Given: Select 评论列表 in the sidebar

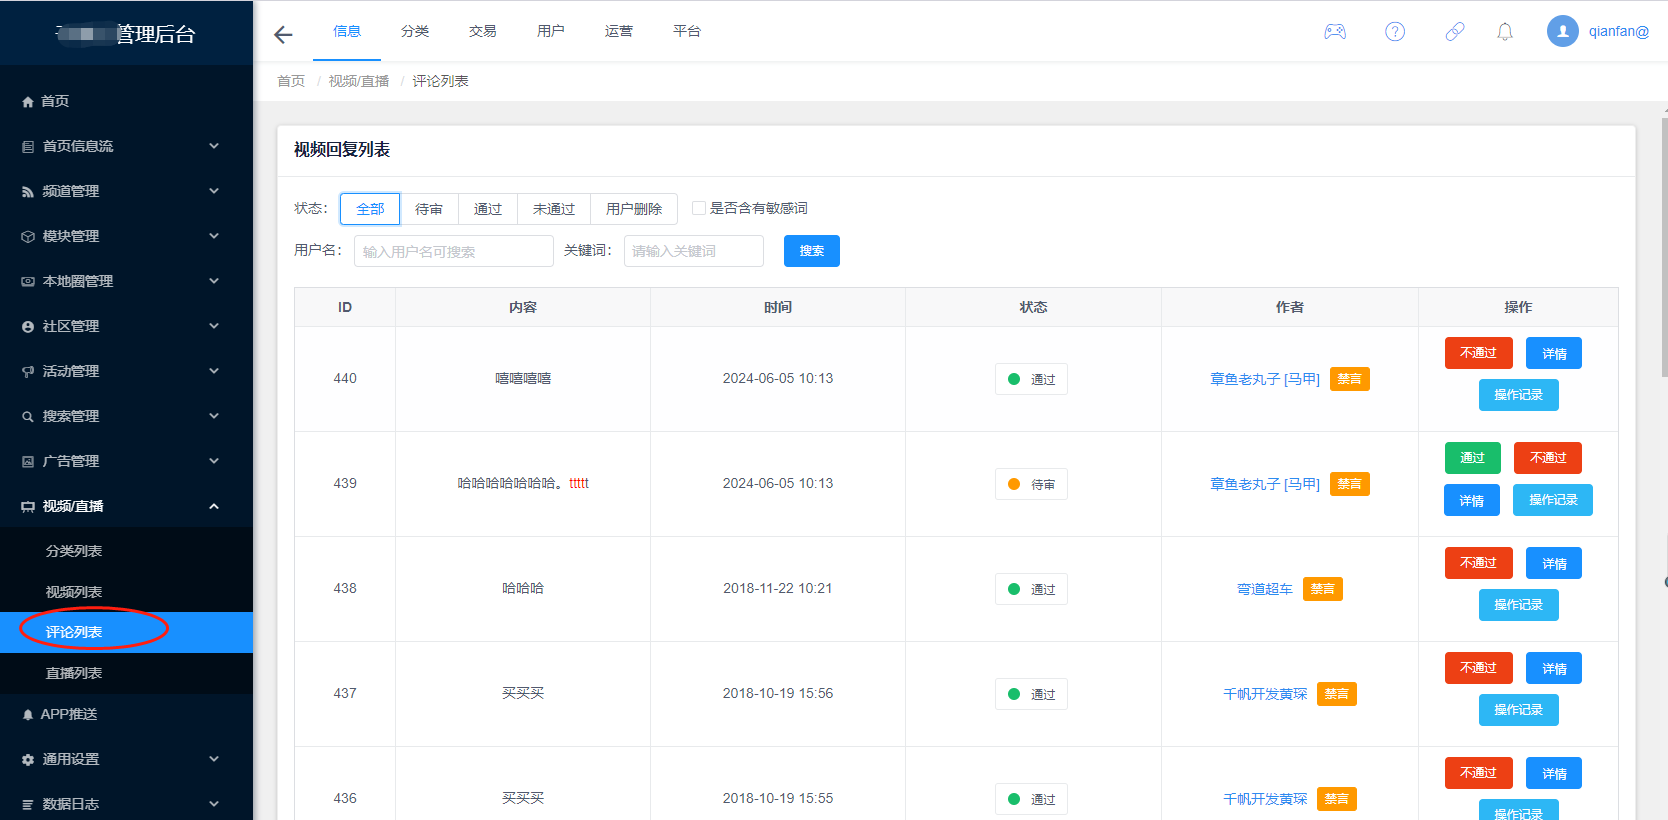Looking at the screenshot, I should (126, 632).
